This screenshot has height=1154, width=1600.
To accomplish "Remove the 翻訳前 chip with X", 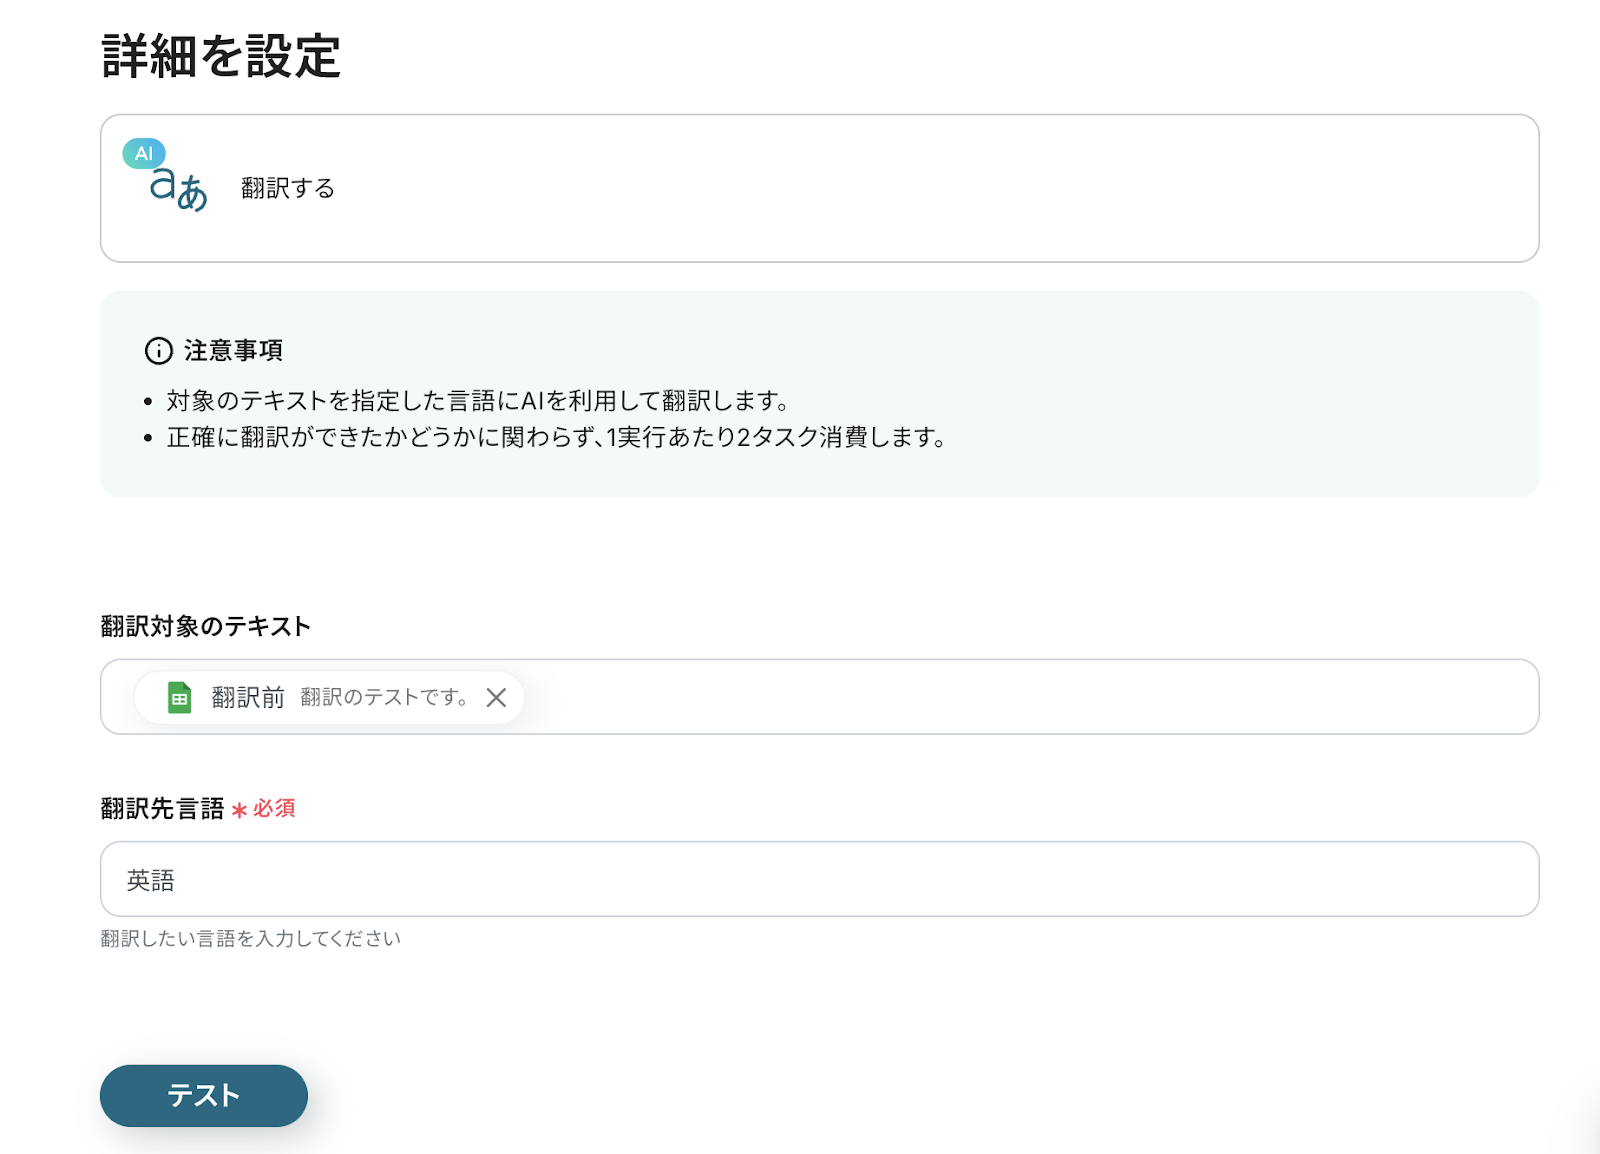I will [496, 698].
